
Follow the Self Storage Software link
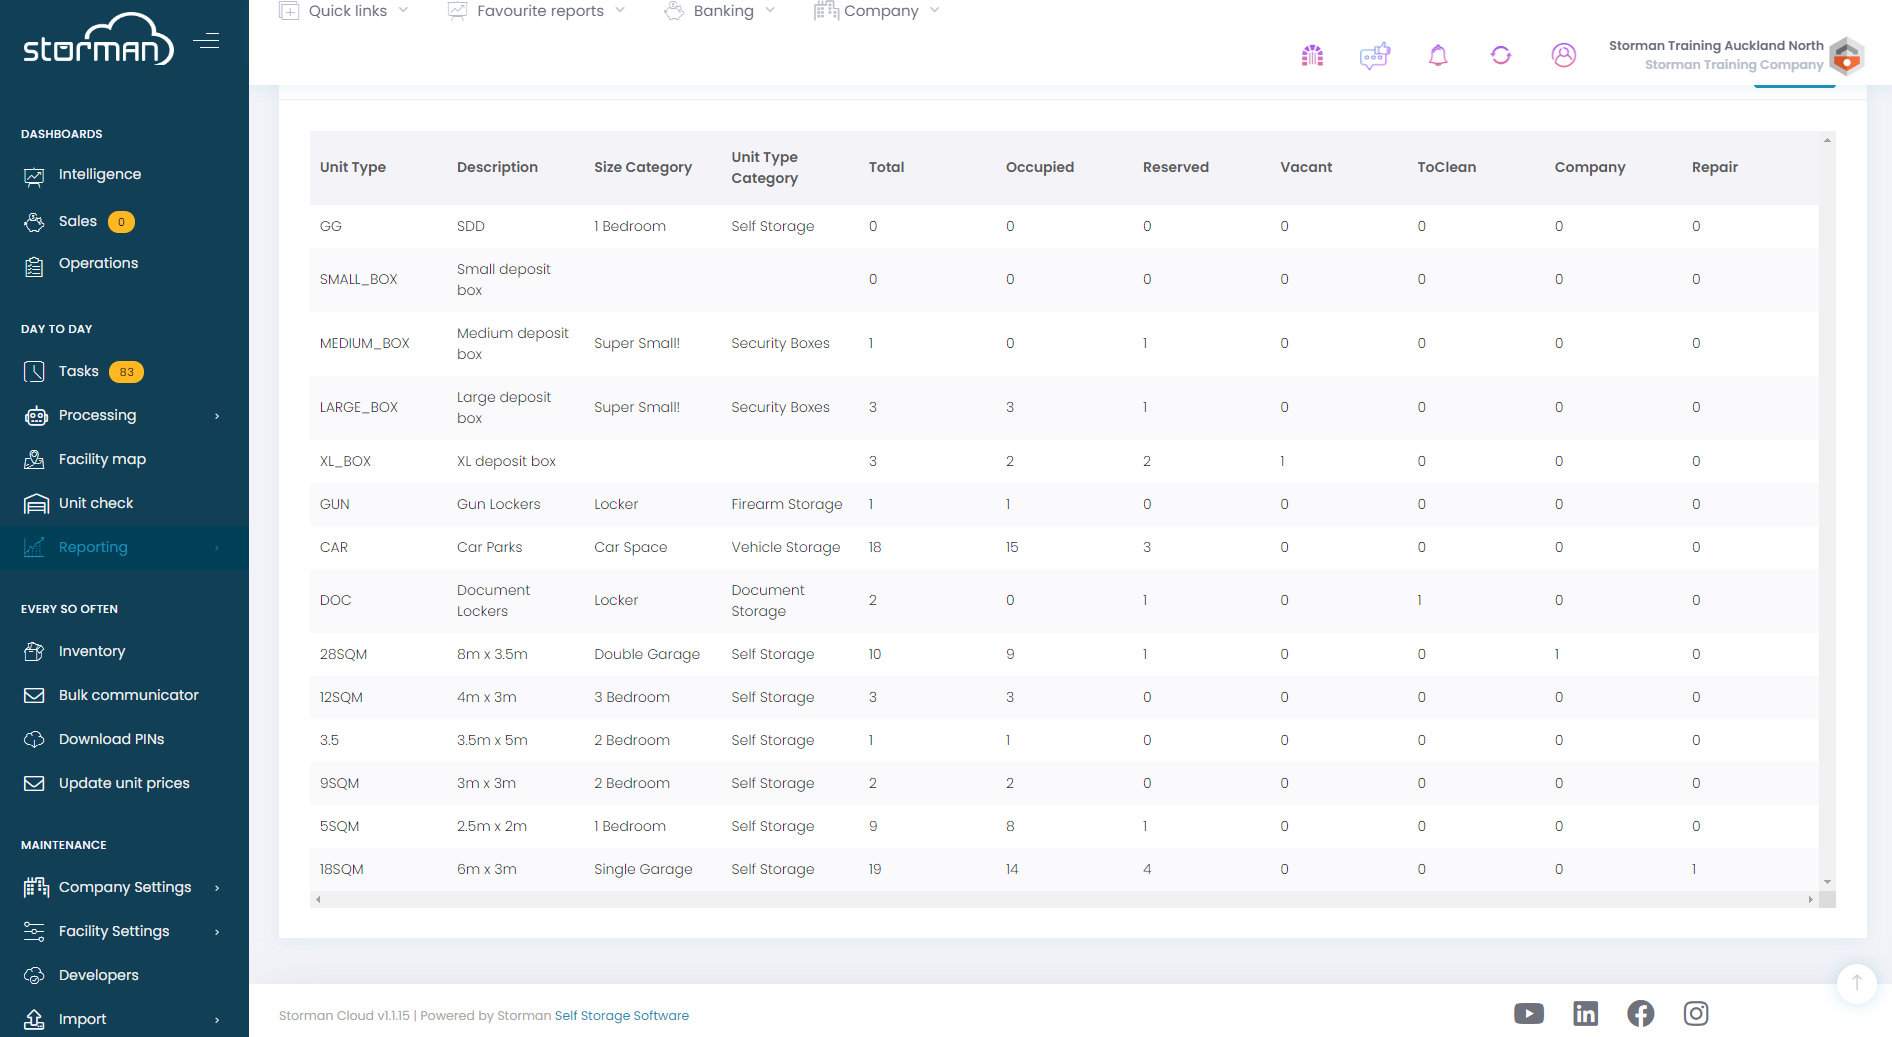pos(622,1016)
